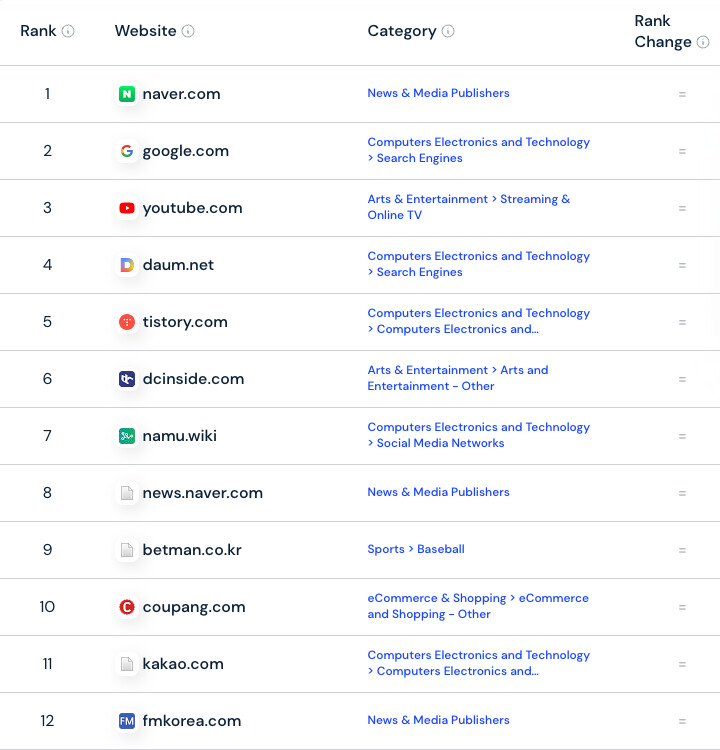
Task: Click the green namu.wiki favicon
Action: click(x=127, y=436)
